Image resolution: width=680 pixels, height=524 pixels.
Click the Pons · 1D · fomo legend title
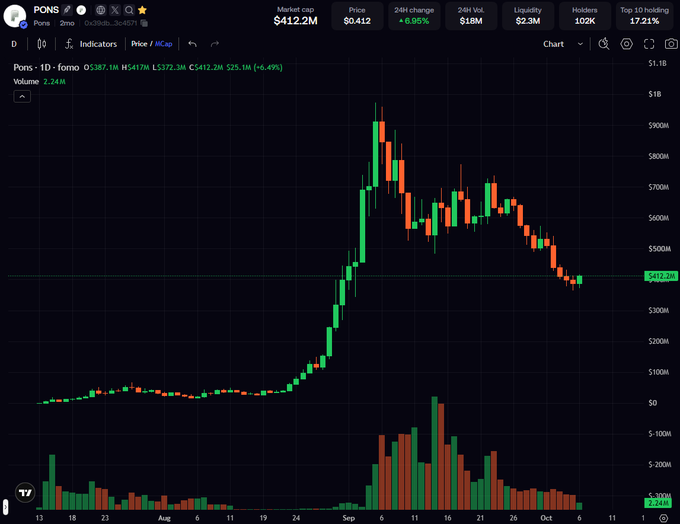click(46, 67)
